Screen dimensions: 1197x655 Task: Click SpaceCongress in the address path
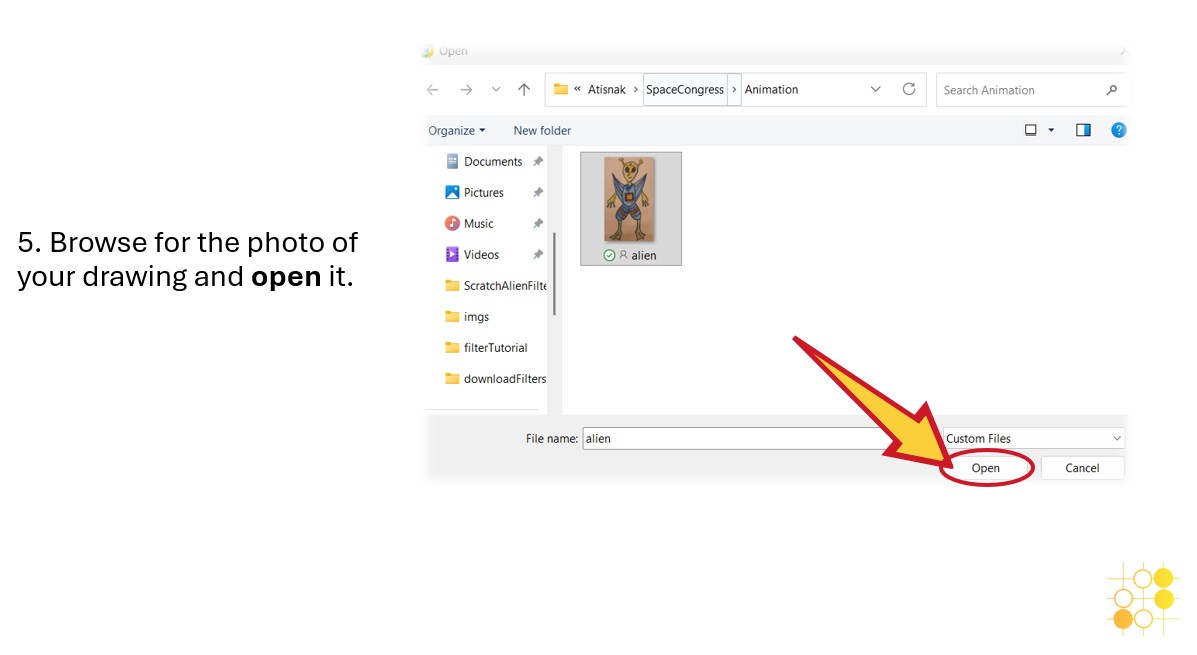[685, 90]
